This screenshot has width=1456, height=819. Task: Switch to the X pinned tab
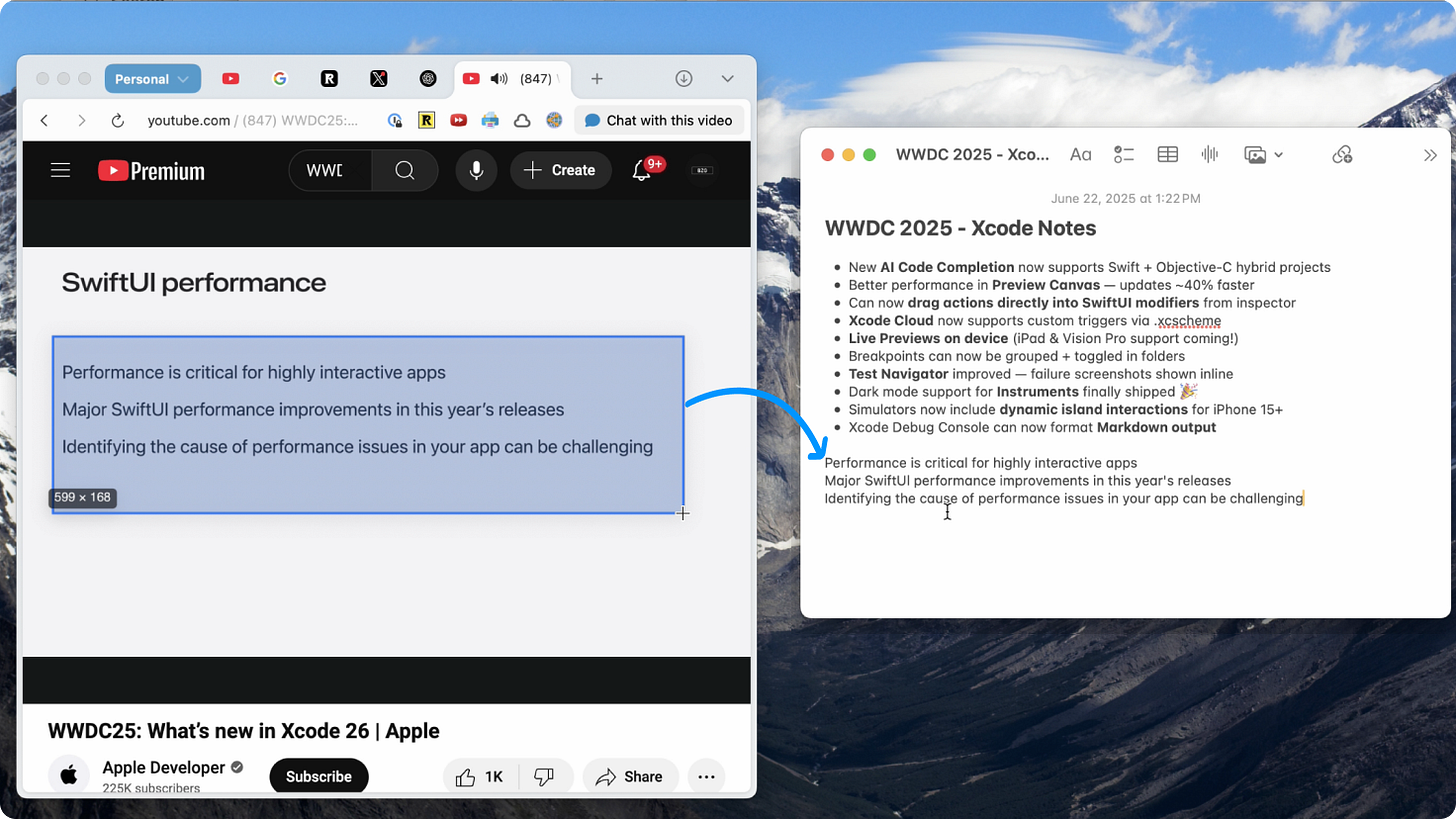pyautogui.click(x=378, y=79)
